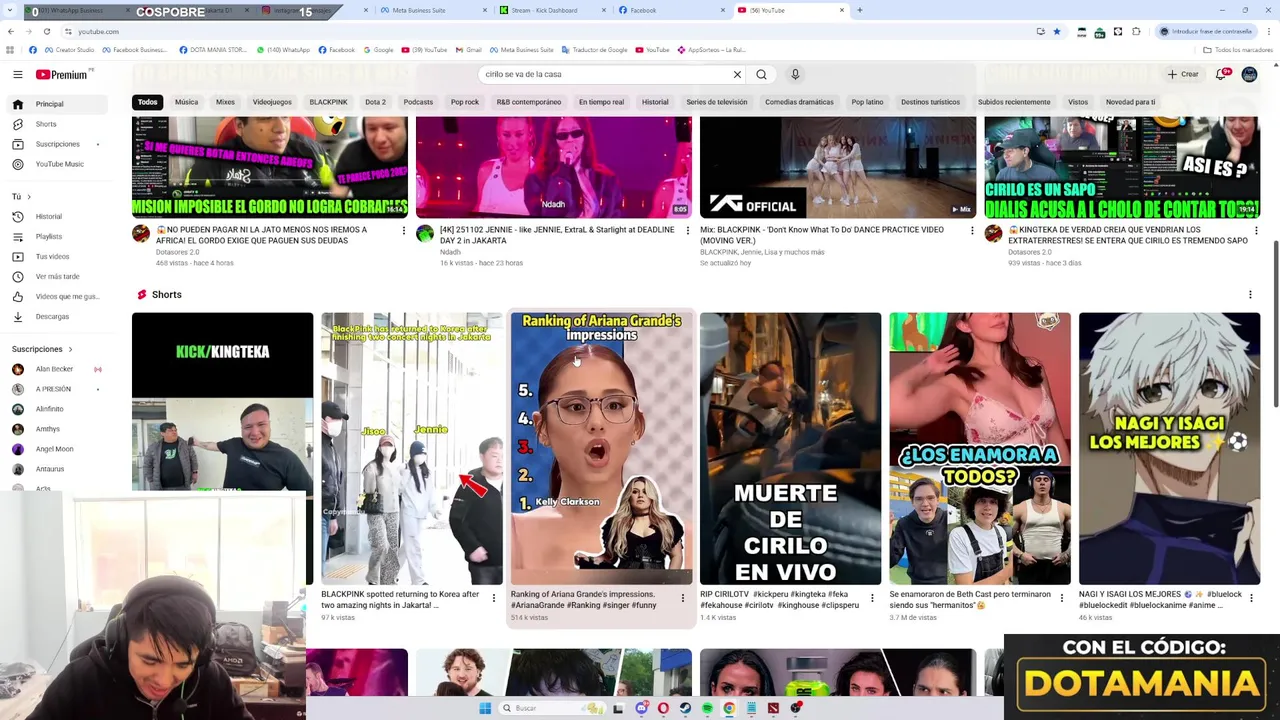Screen dimensions: 1280x720
Task: Open Traductor de Google bookmark
Action: (596, 50)
